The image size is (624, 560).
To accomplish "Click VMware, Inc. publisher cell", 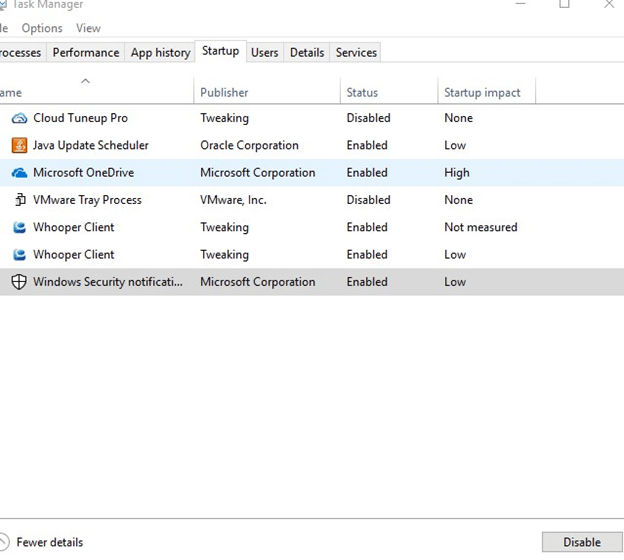I will point(233,200).
